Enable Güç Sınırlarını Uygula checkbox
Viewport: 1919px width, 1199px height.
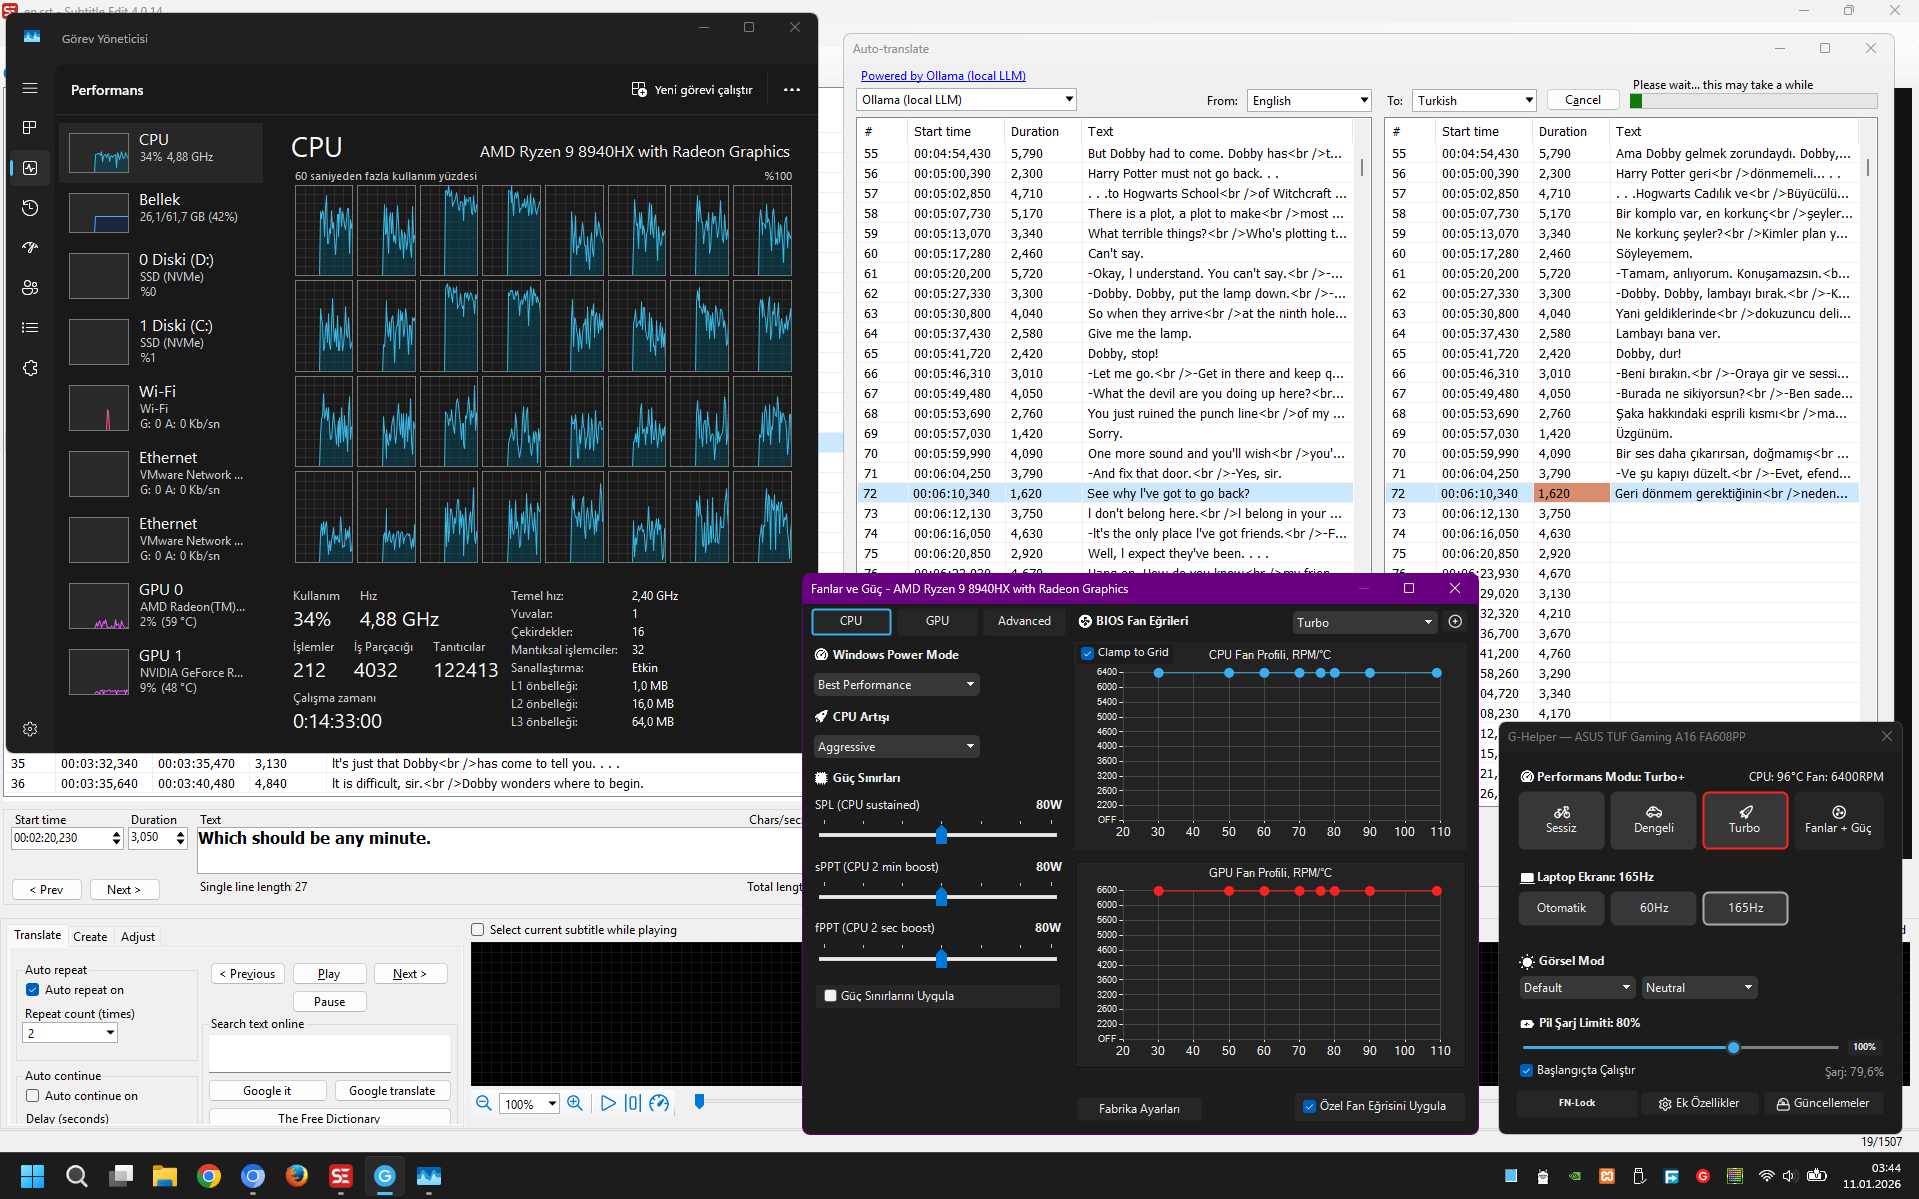tap(830, 996)
